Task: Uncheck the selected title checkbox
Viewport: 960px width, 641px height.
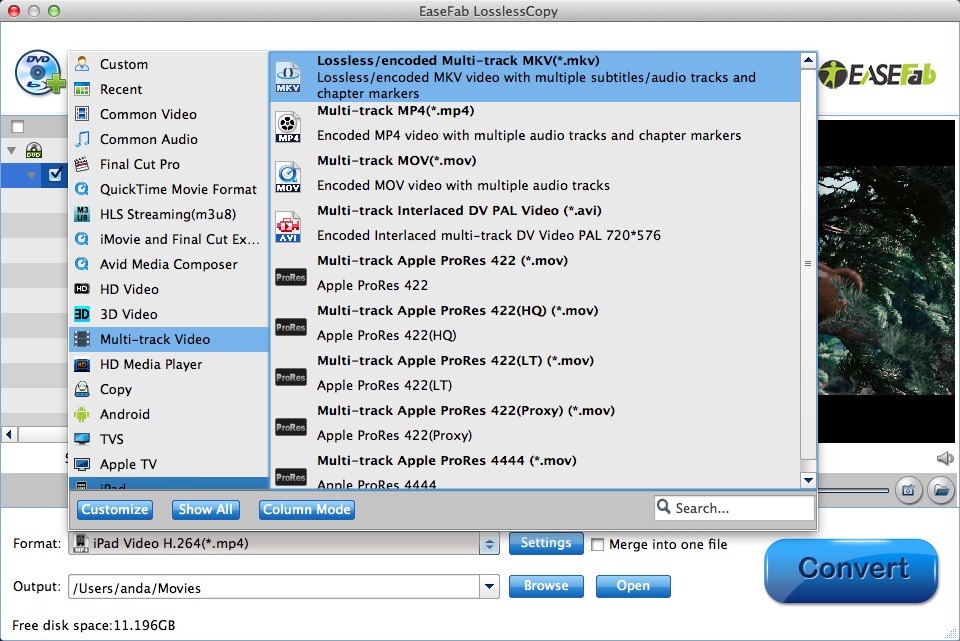Action: [x=55, y=174]
